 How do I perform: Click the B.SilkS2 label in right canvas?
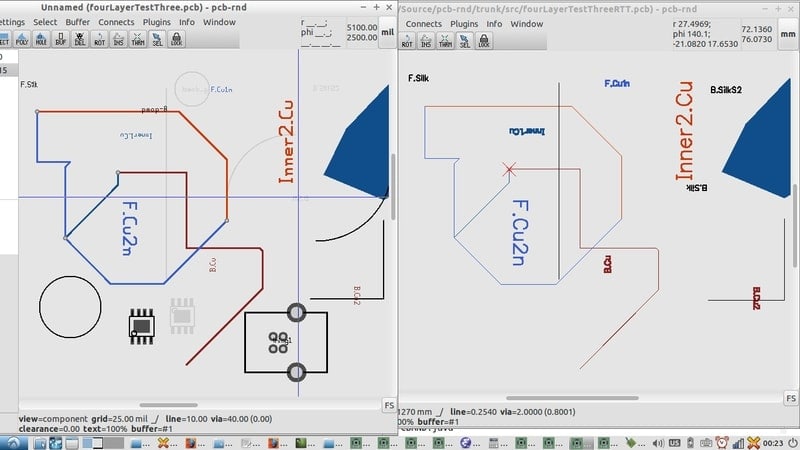[x=726, y=90]
